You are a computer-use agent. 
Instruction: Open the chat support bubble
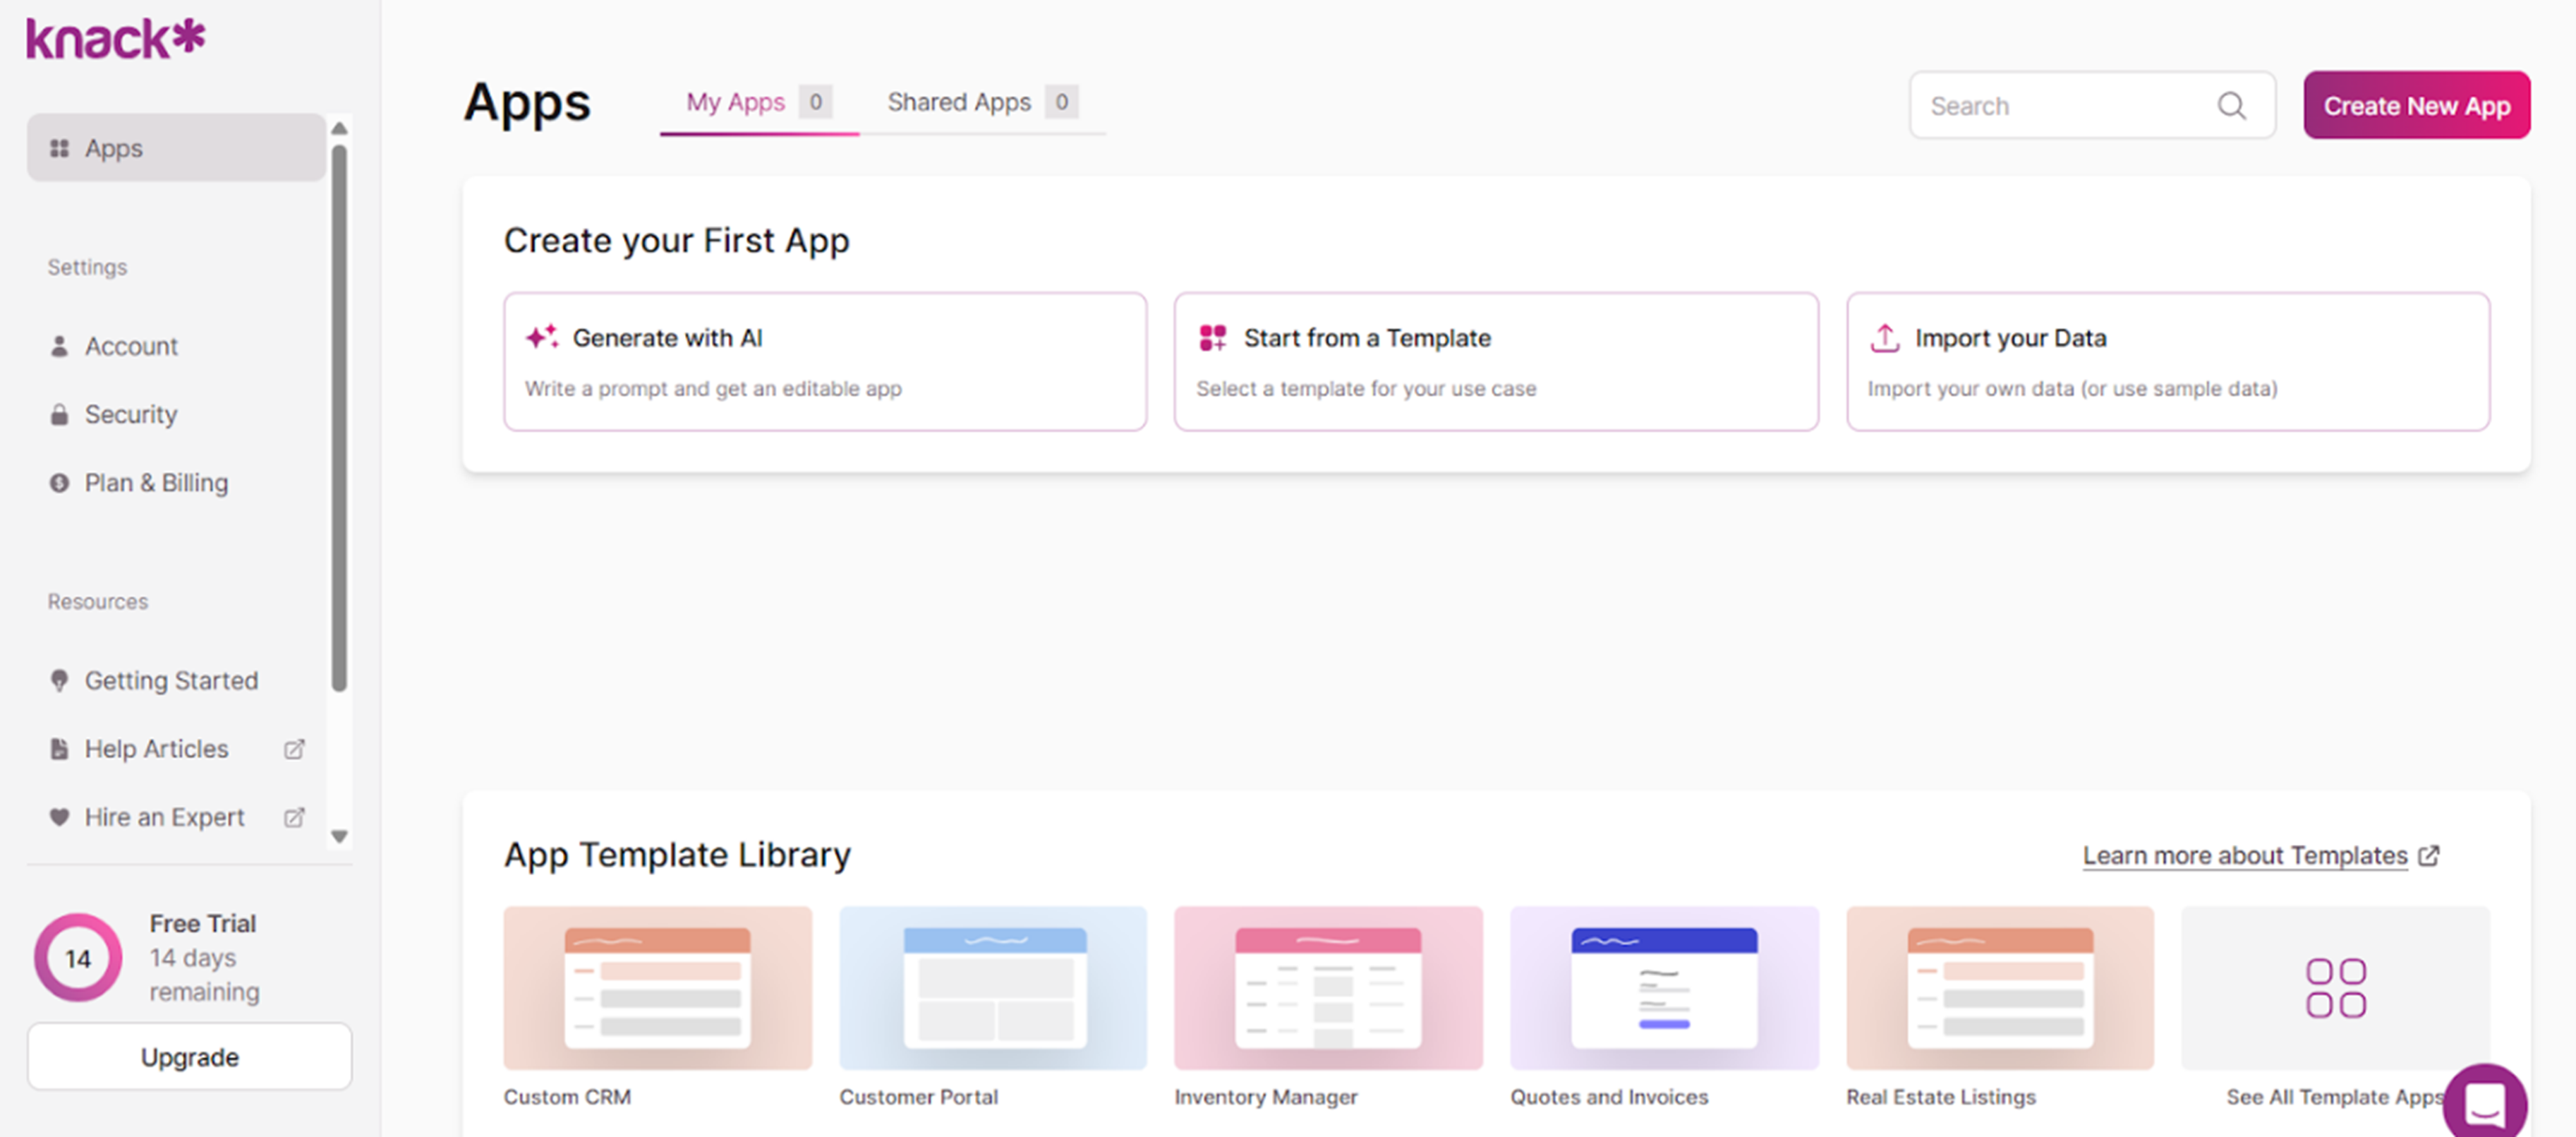[2485, 1103]
